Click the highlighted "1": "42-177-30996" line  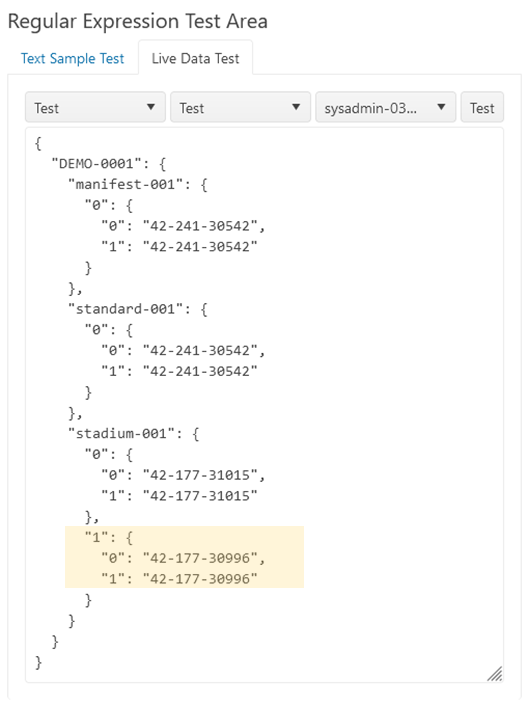point(179,579)
